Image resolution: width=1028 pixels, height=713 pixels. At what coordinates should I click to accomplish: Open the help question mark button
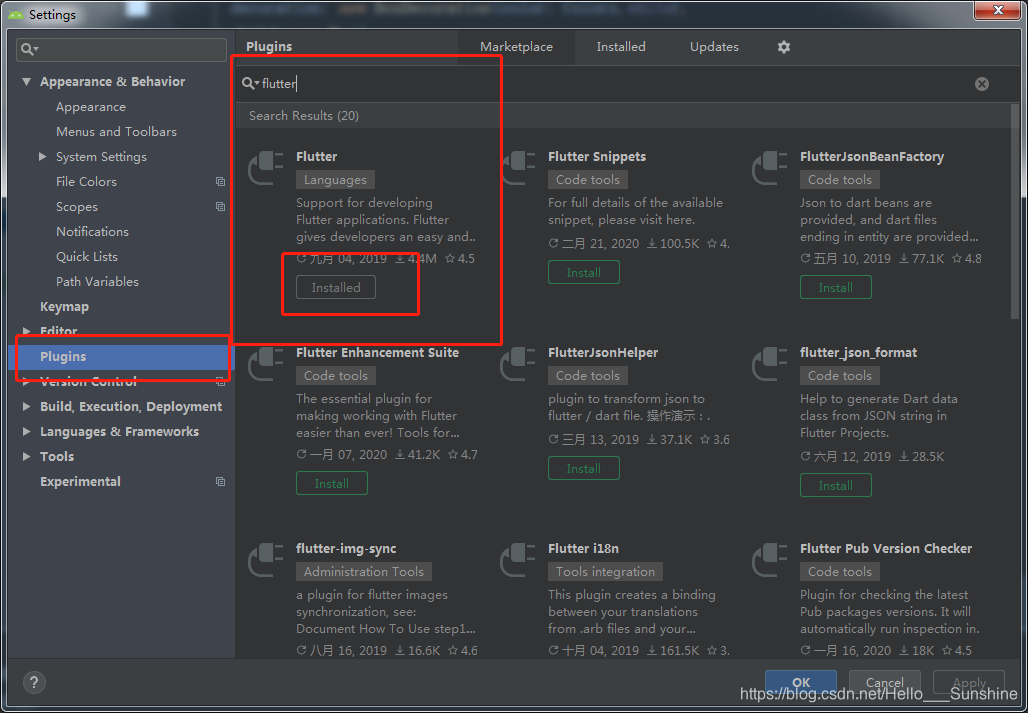[34, 682]
